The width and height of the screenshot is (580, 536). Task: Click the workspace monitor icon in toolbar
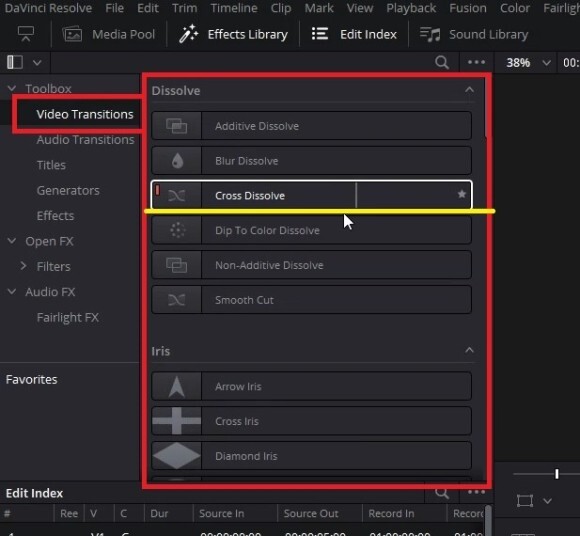26,34
